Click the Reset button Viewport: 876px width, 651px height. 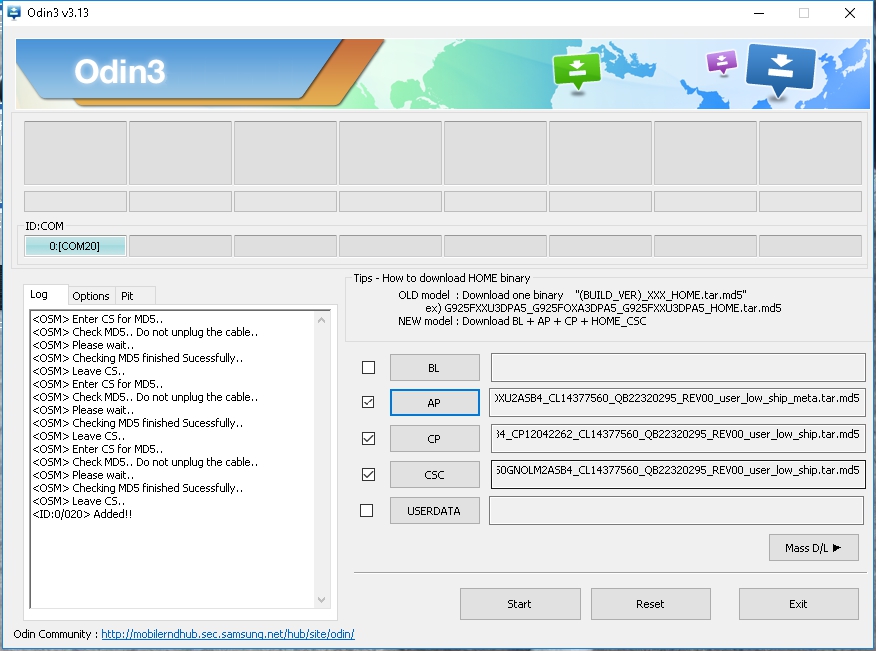[651, 604]
